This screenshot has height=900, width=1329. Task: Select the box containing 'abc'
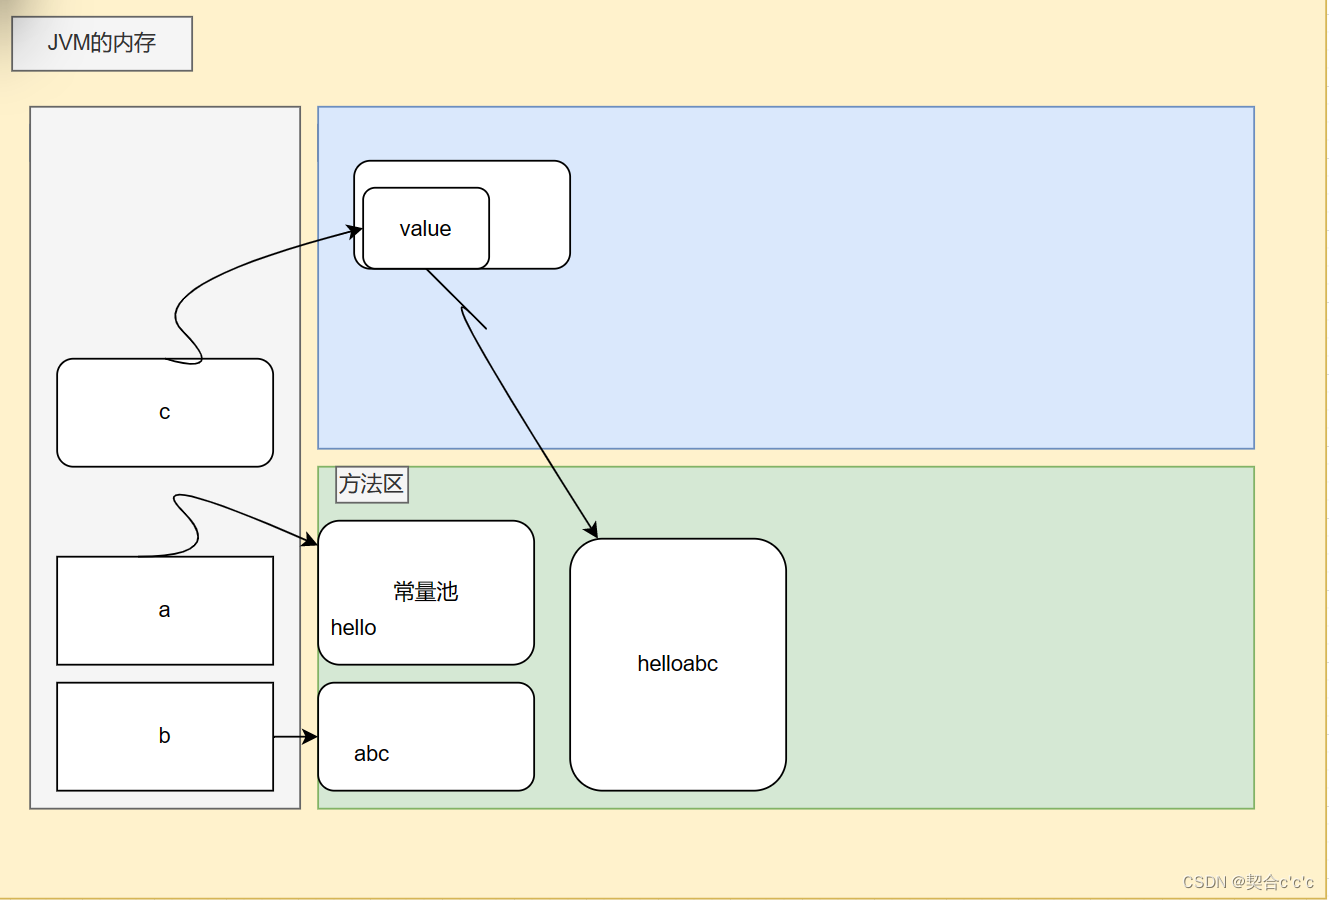point(426,737)
